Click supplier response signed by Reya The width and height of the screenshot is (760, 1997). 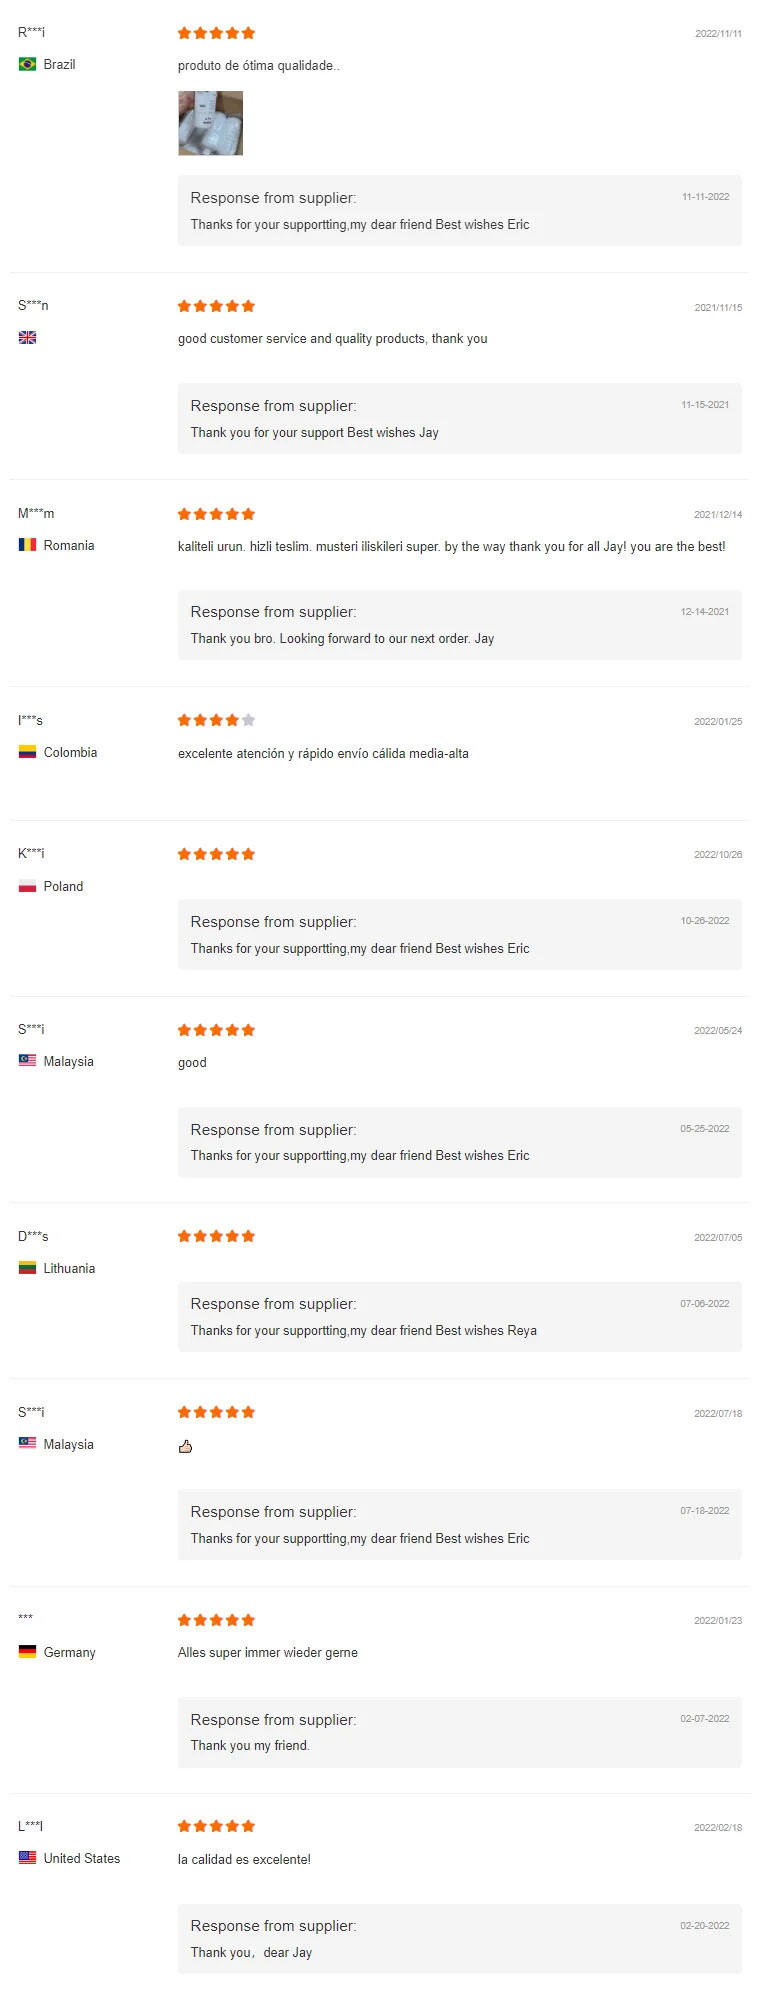pyautogui.click(x=459, y=1317)
